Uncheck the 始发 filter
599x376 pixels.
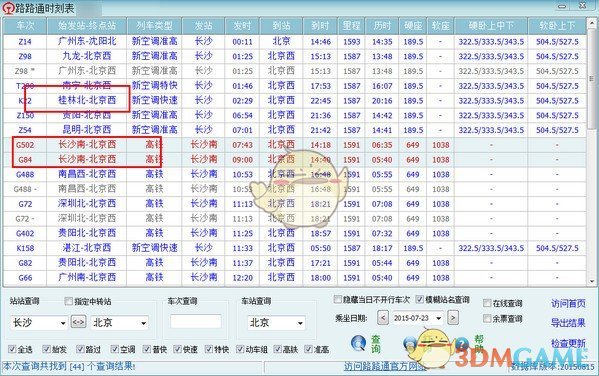tap(47, 349)
